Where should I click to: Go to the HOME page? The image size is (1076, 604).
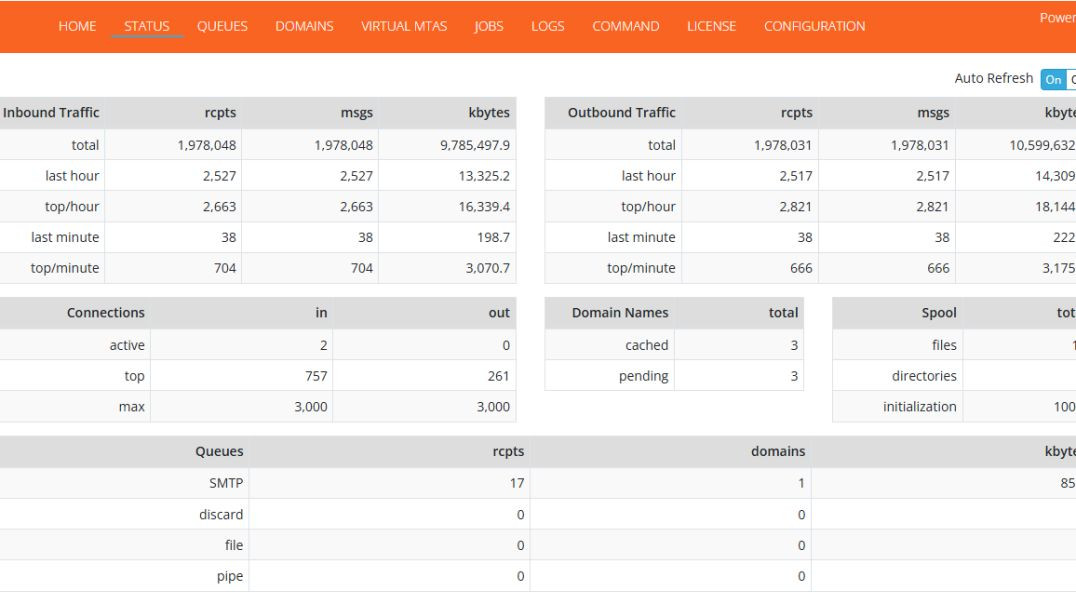(77, 26)
